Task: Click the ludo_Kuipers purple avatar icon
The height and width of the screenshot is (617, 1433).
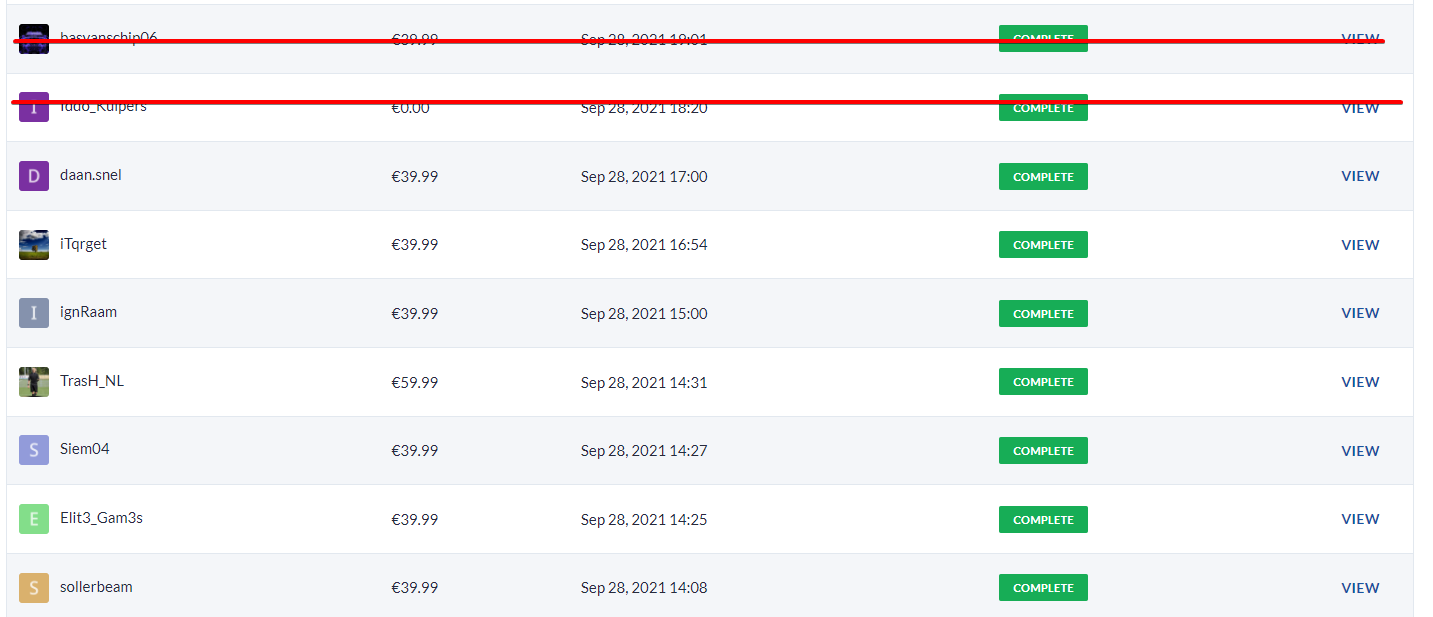Action: click(34, 108)
